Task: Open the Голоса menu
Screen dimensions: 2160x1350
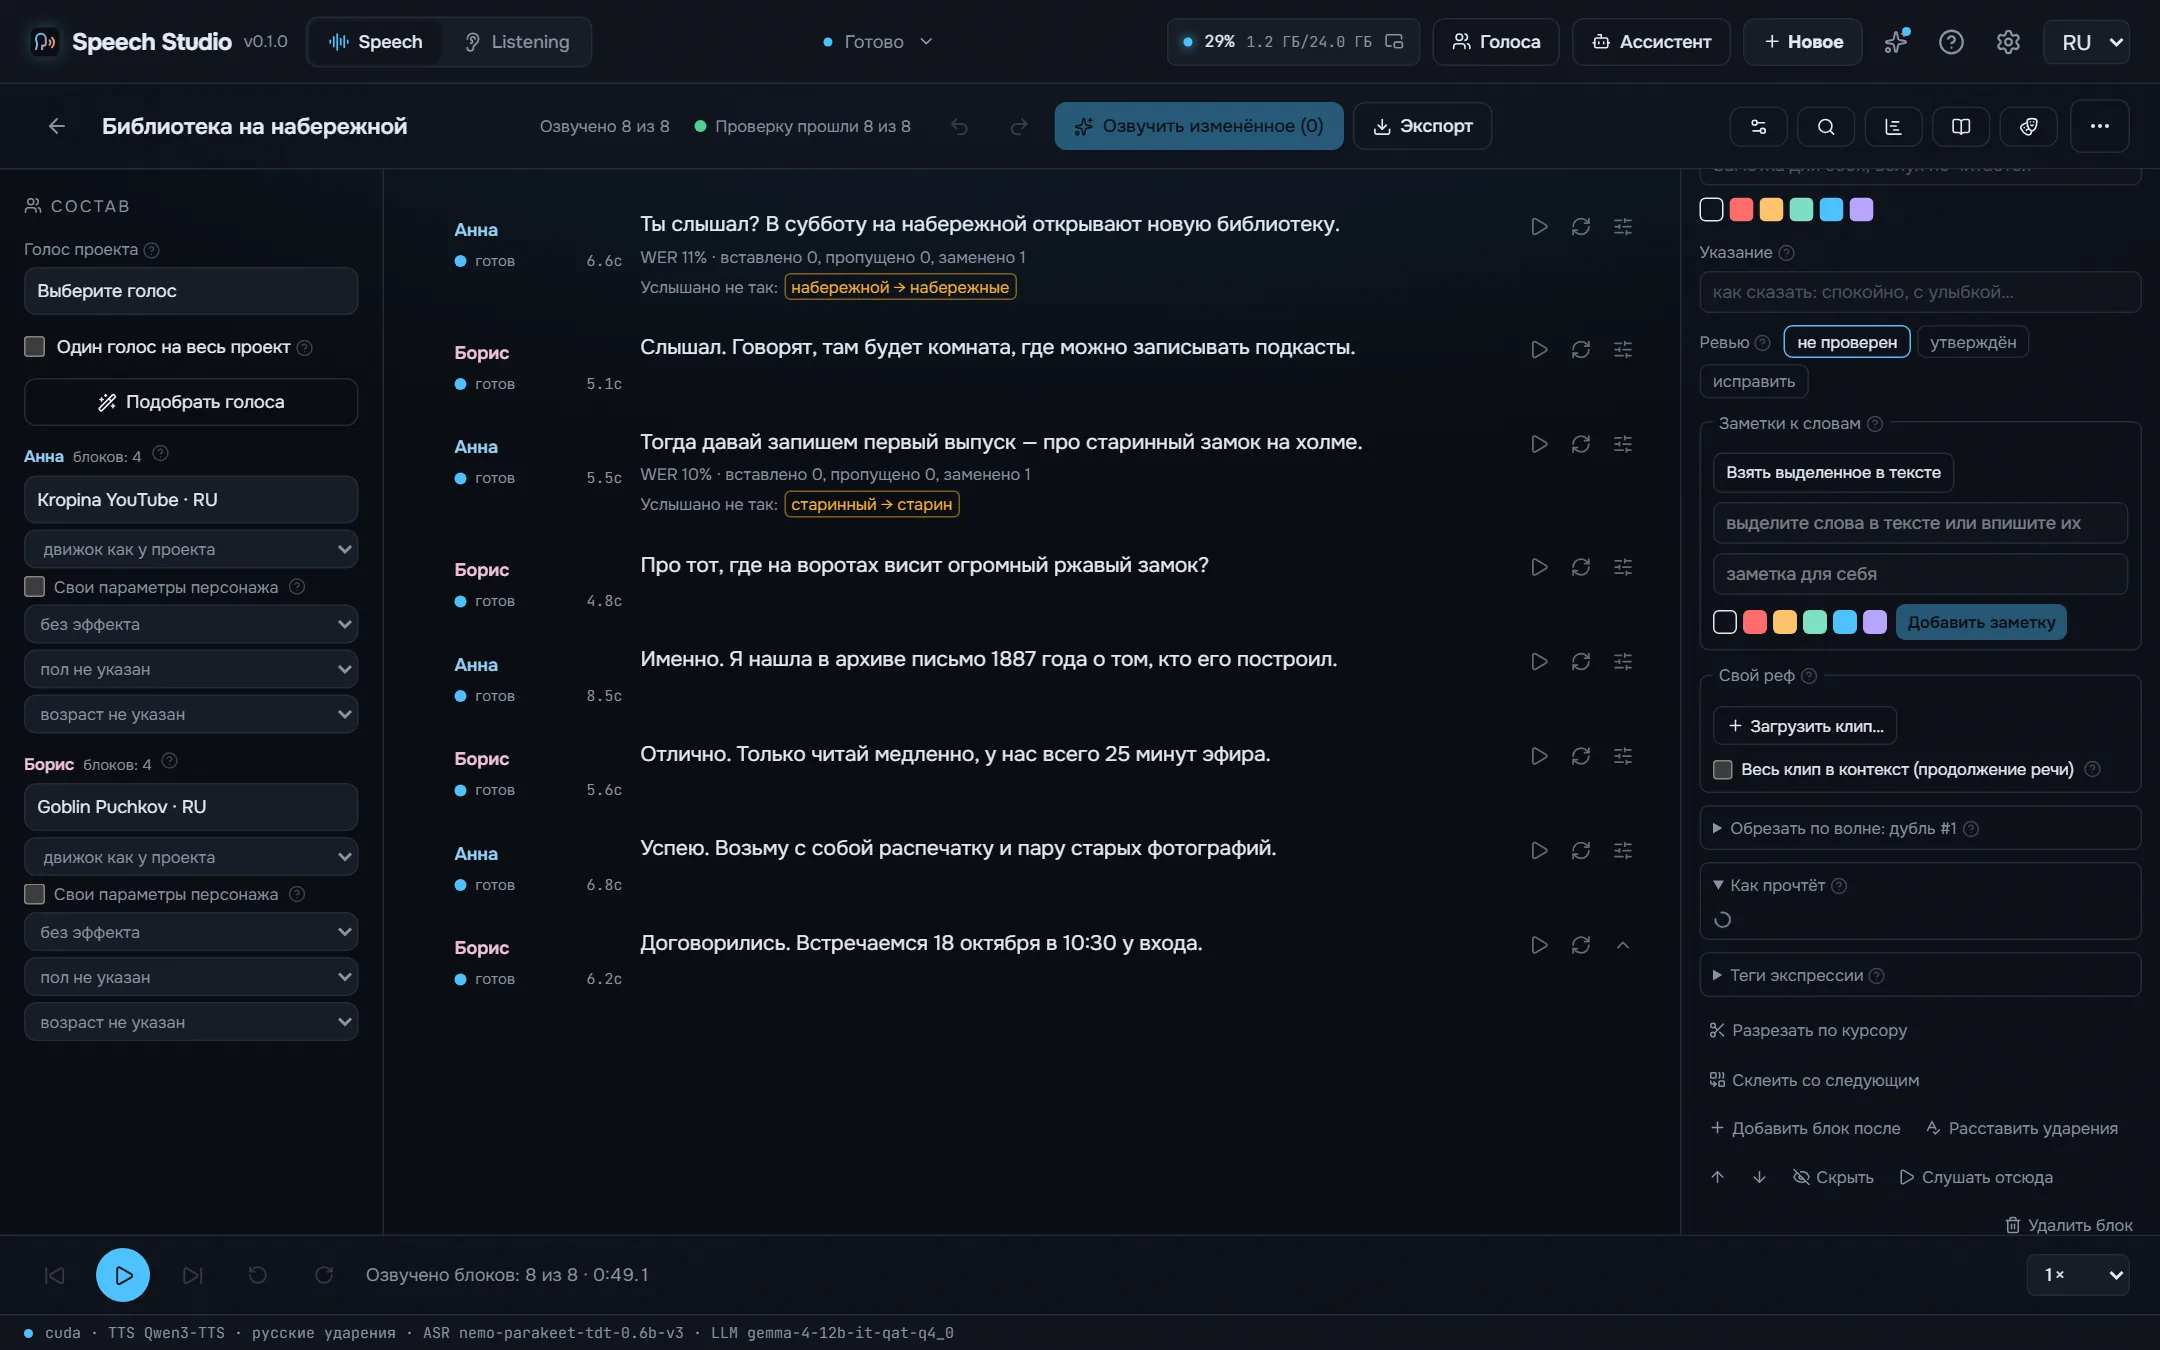Action: pyautogui.click(x=1496, y=42)
